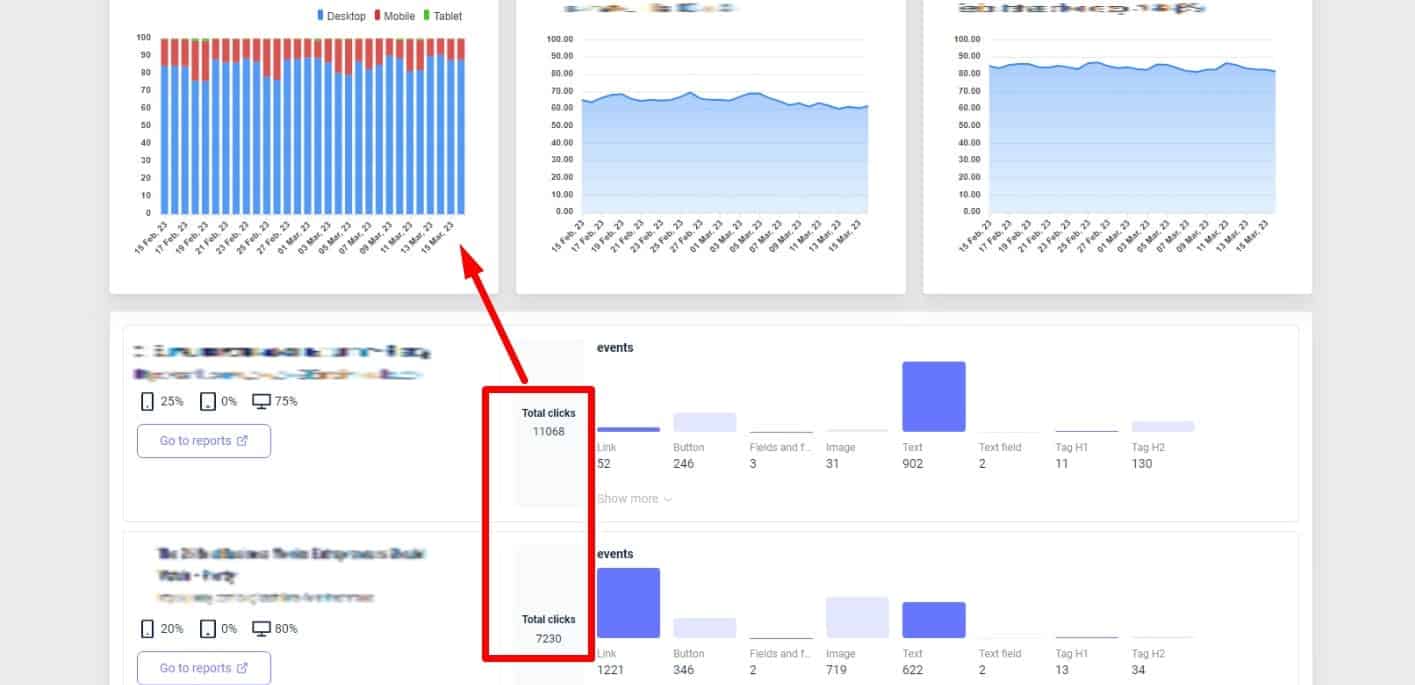Click the desktop monitor icon showing 80%
The image size is (1415, 685).
261,629
